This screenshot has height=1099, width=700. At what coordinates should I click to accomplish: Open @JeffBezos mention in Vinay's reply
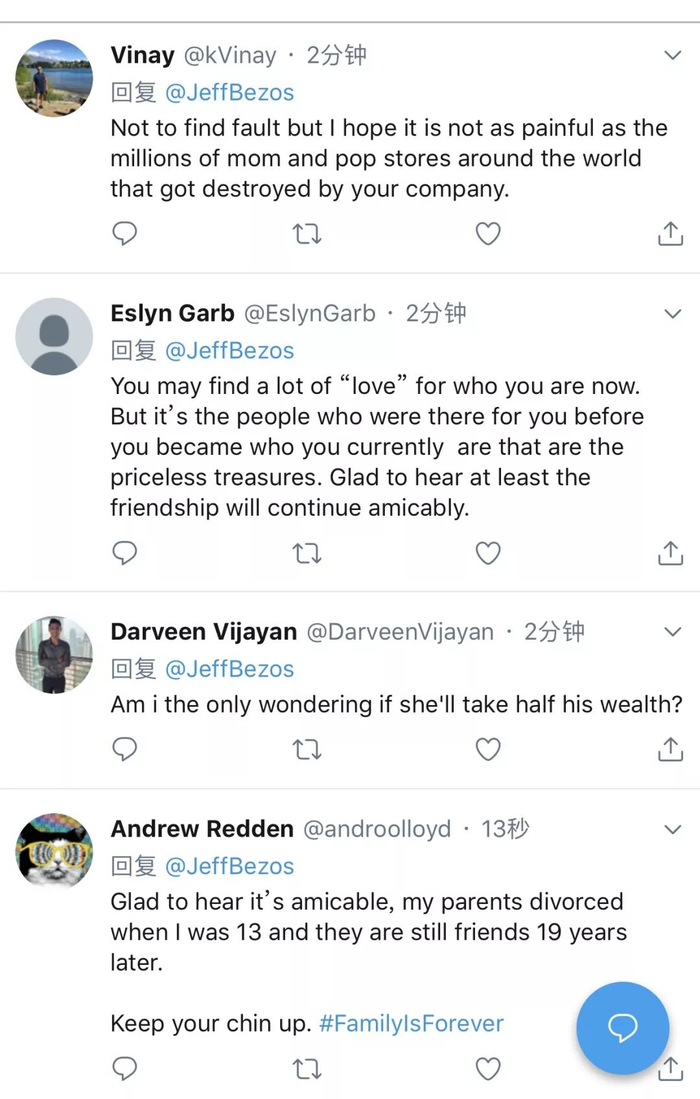229,93
